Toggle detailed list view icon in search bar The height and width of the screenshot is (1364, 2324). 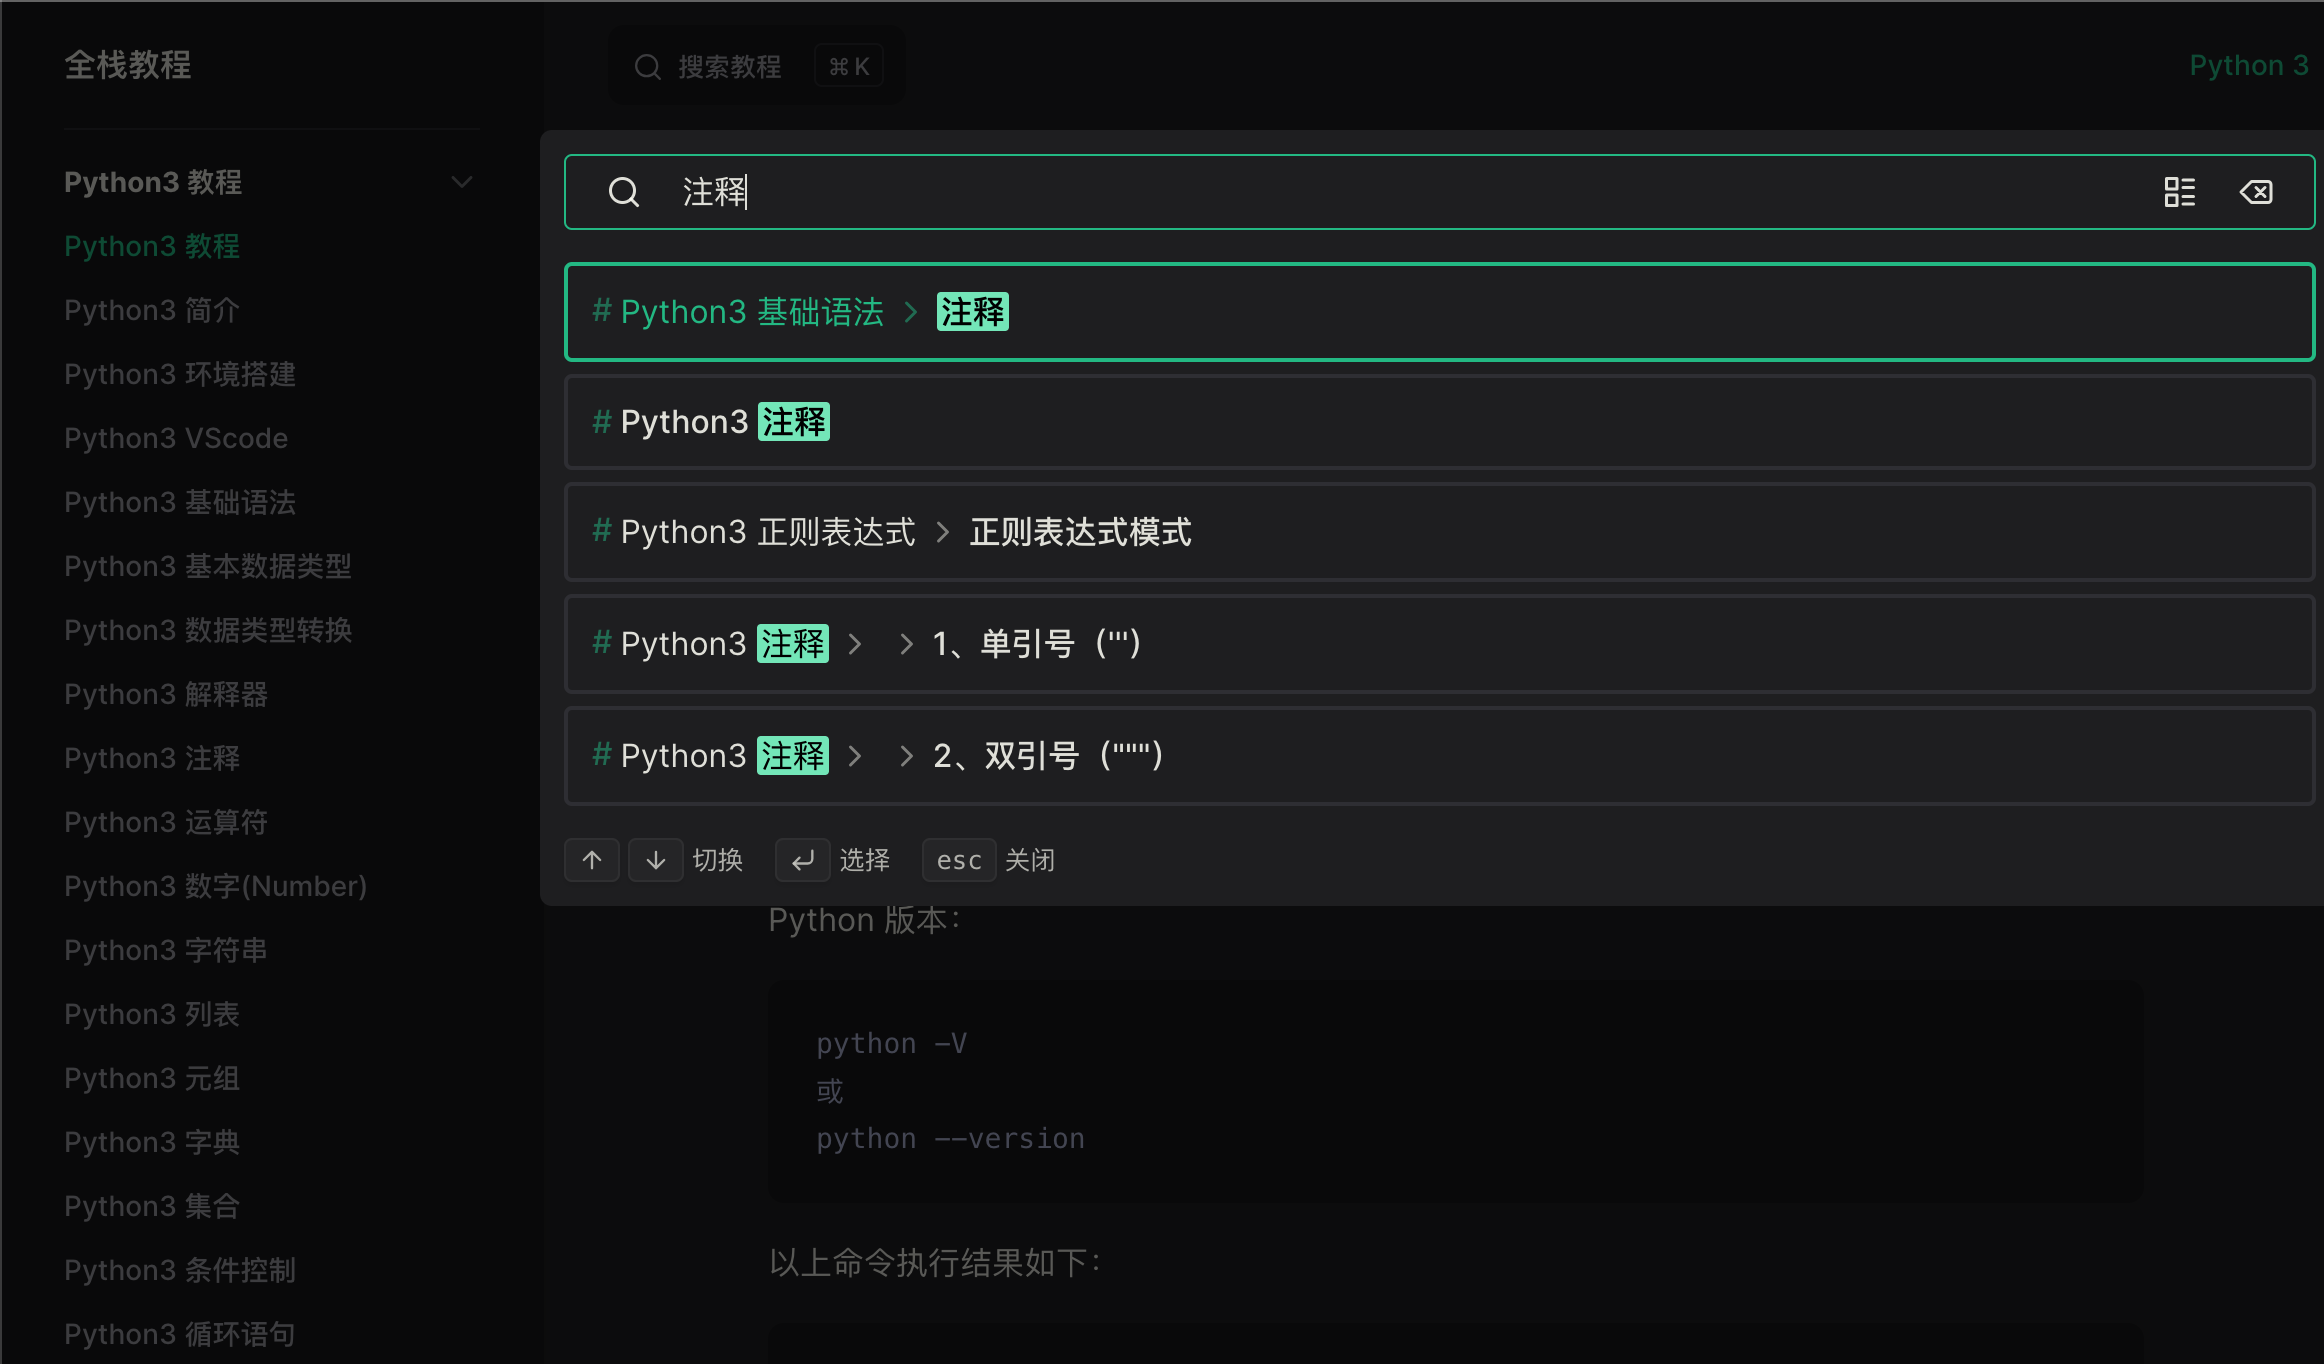click(2179, 192)
